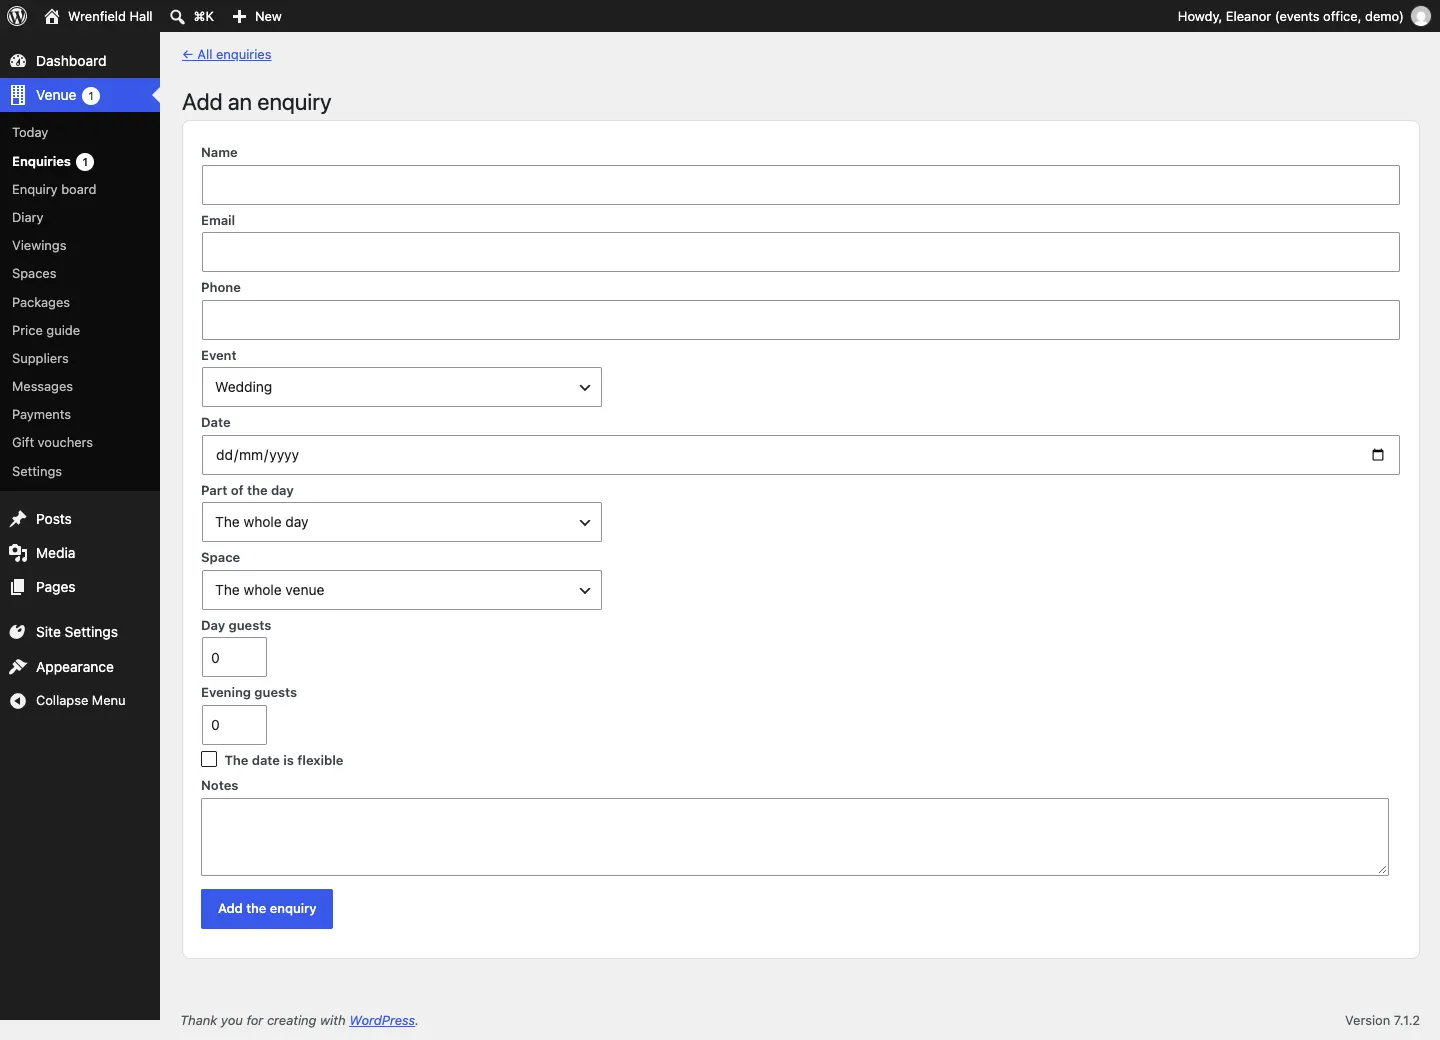Click the Posts pin icon
The width and height of the screenshot is (1440, 1040).
(x=18, y=519)
